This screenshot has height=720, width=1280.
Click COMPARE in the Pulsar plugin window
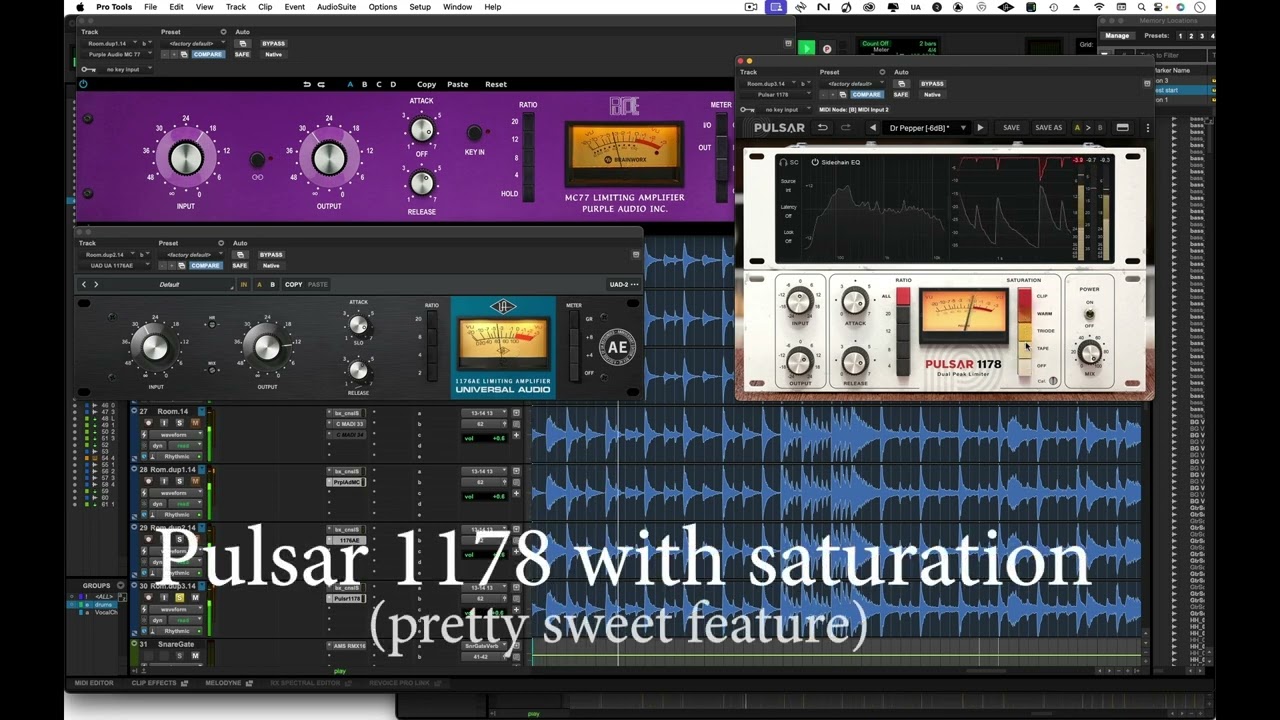[x=867, y=95]
